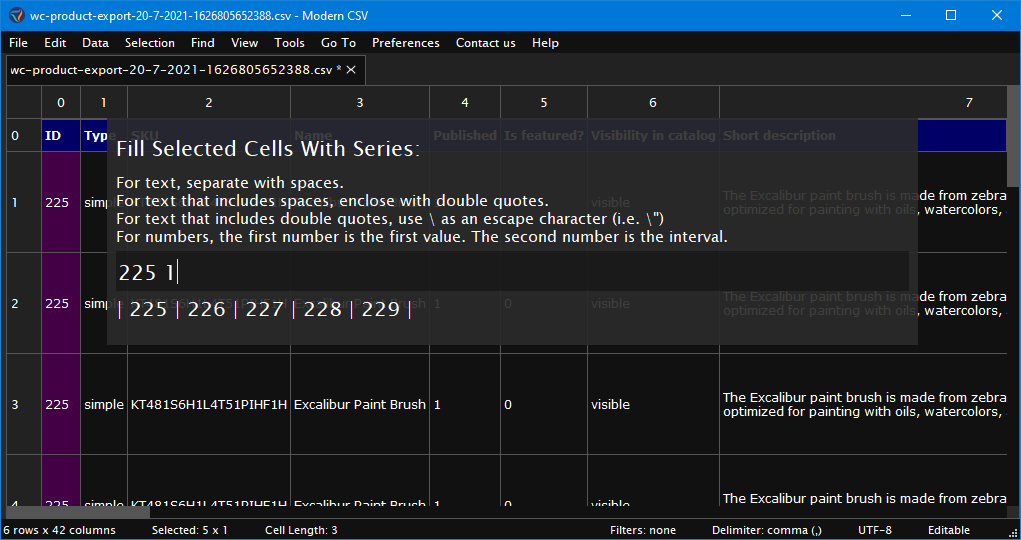The height and width of the screenshot is (540, 1021).
Task: Open the Selection menu
Action: pyautogui.click(x=150, y=43)
